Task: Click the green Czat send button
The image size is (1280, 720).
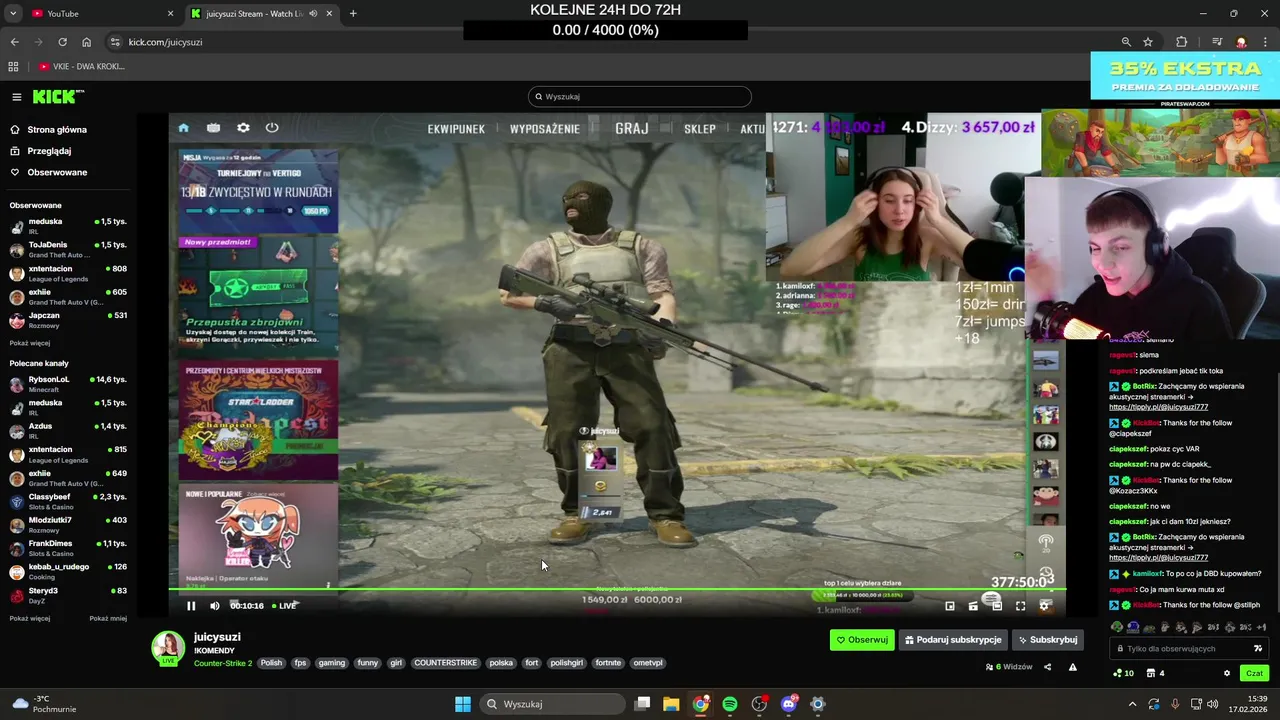Action: pos(1254,673)
